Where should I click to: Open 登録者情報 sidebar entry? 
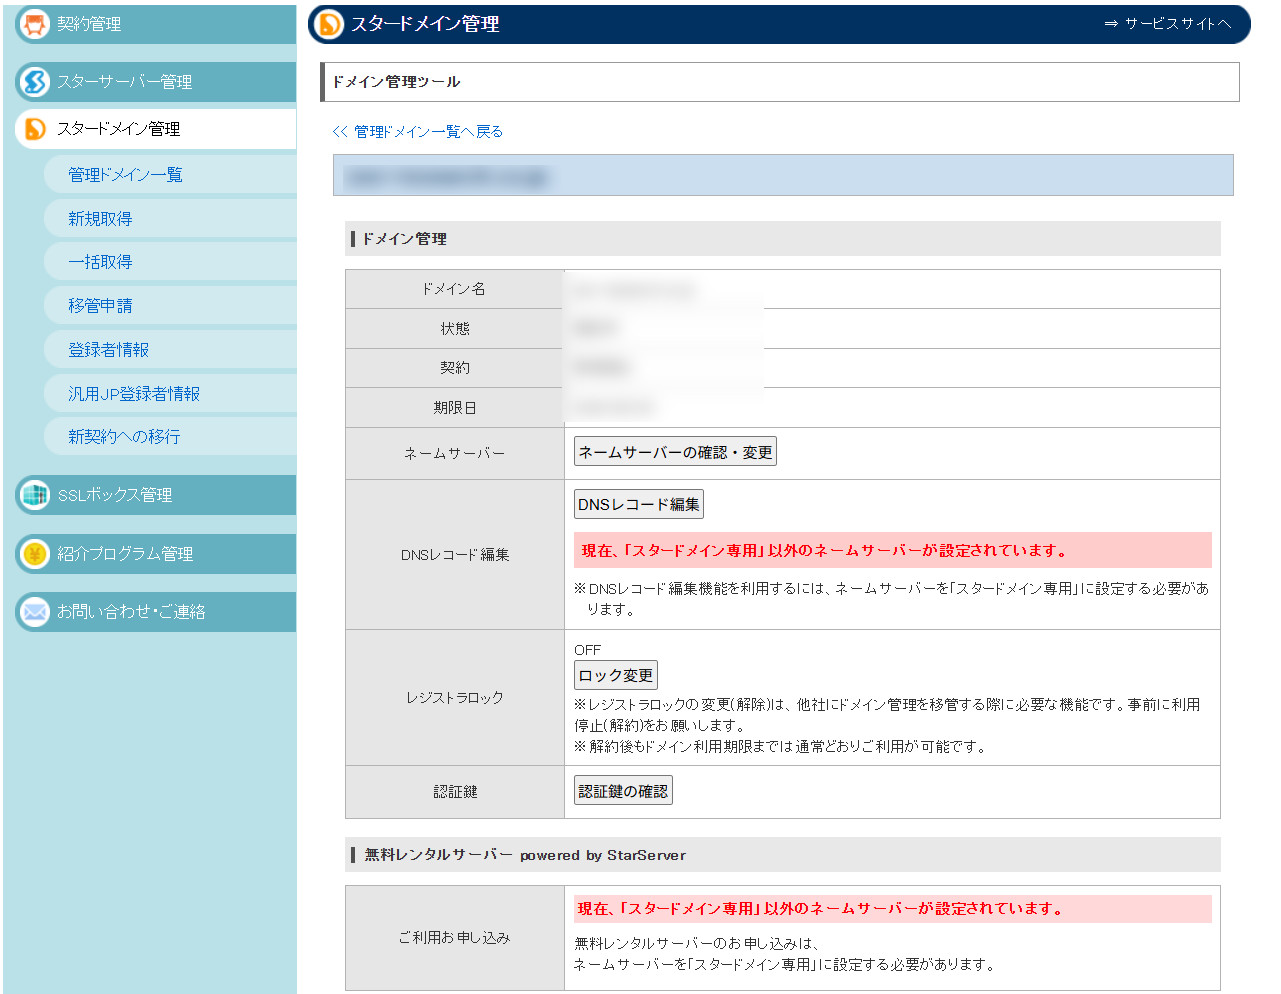click(108, 350)
